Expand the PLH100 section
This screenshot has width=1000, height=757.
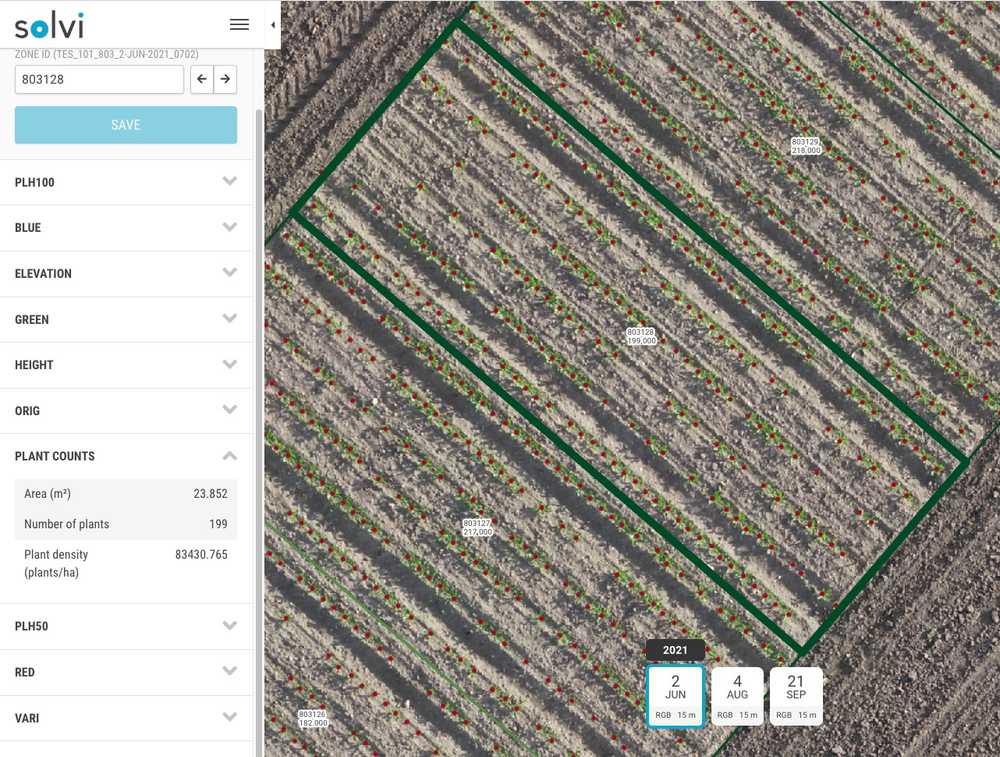click(126, 182)
